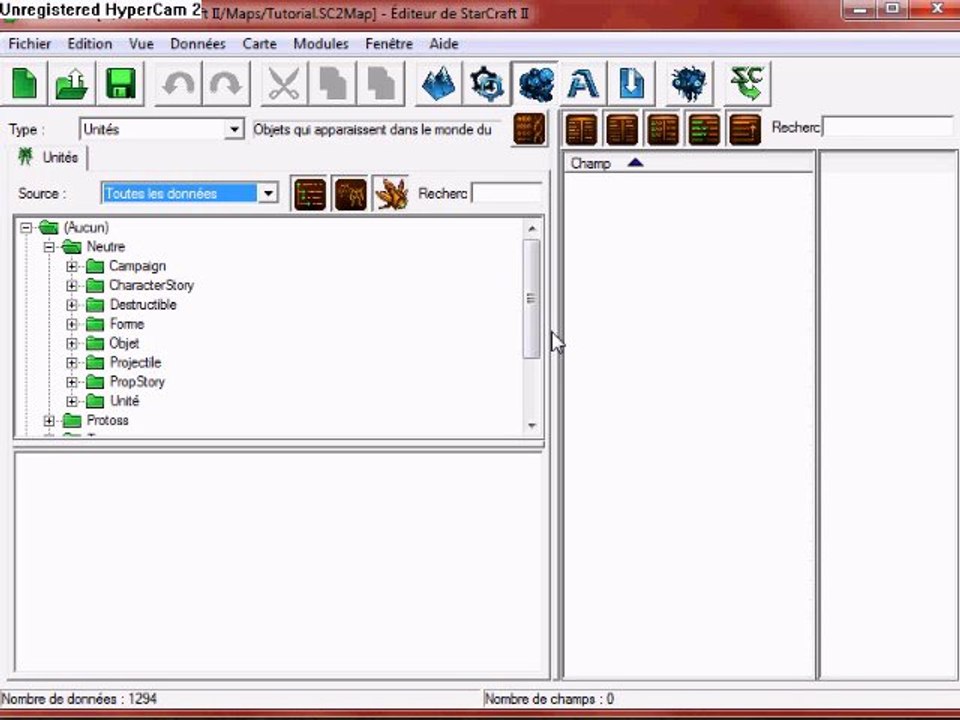Select fifth field-view icon with arrow
This screenshot has height=720, width=960.
tap(745, 129)
